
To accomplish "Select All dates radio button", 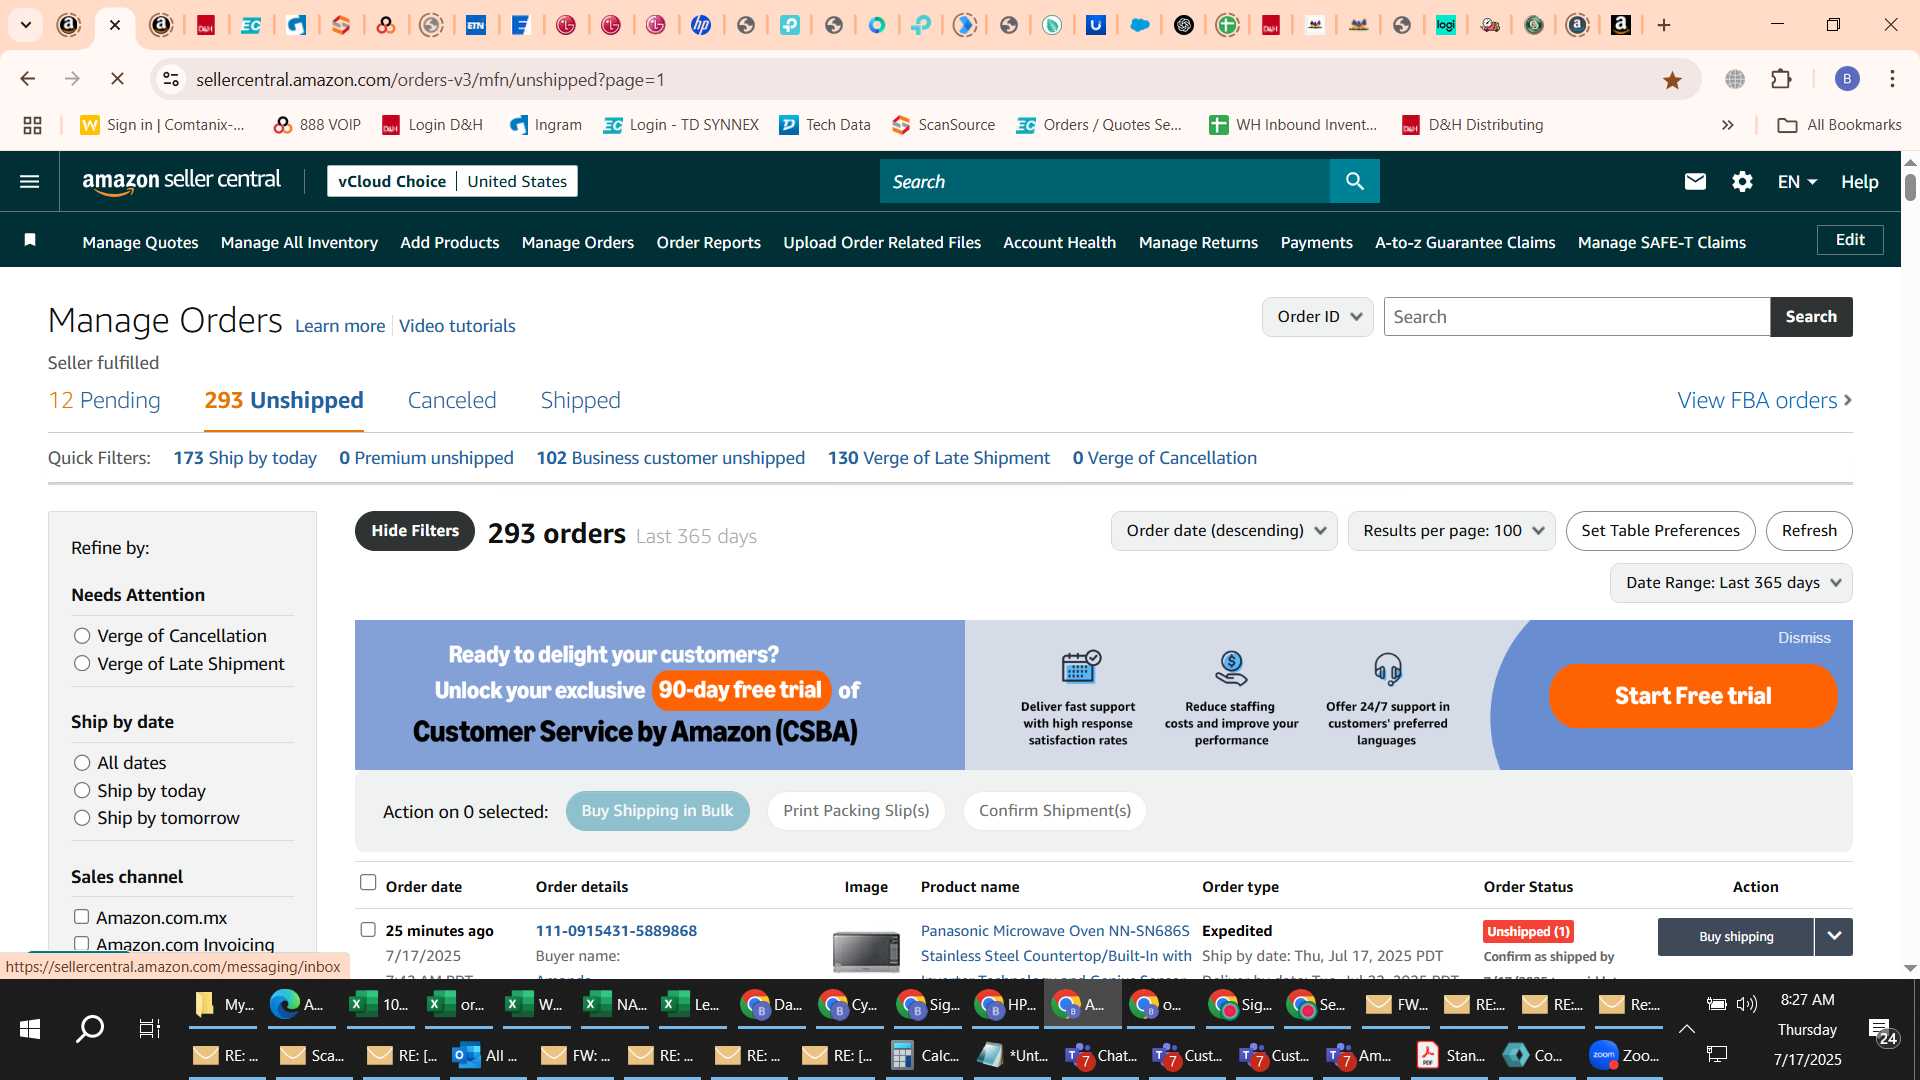I will click(82, 763).
